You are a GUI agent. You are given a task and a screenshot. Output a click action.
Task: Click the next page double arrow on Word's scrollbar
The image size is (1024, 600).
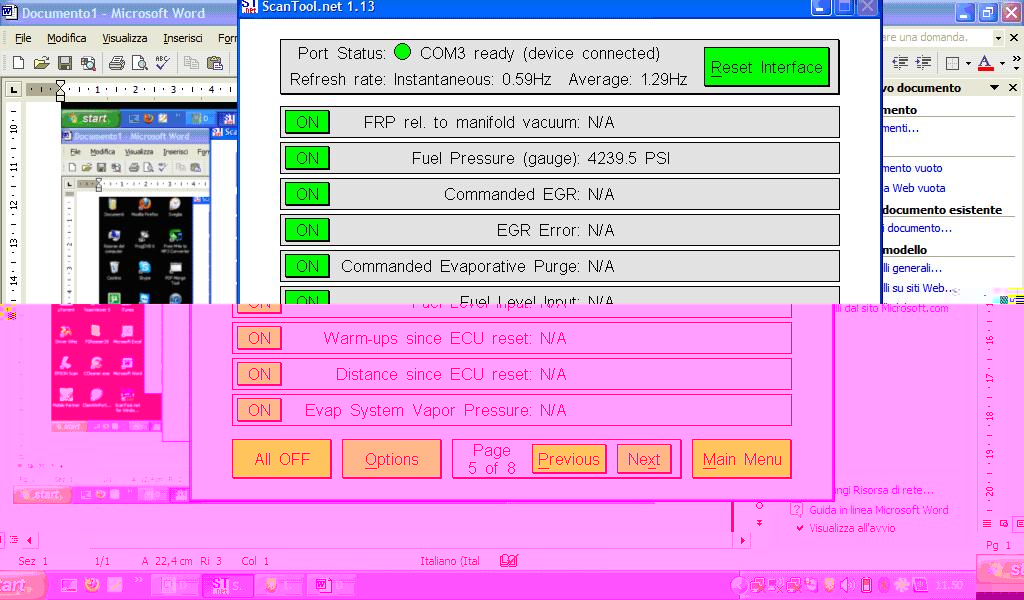[759, 522]
